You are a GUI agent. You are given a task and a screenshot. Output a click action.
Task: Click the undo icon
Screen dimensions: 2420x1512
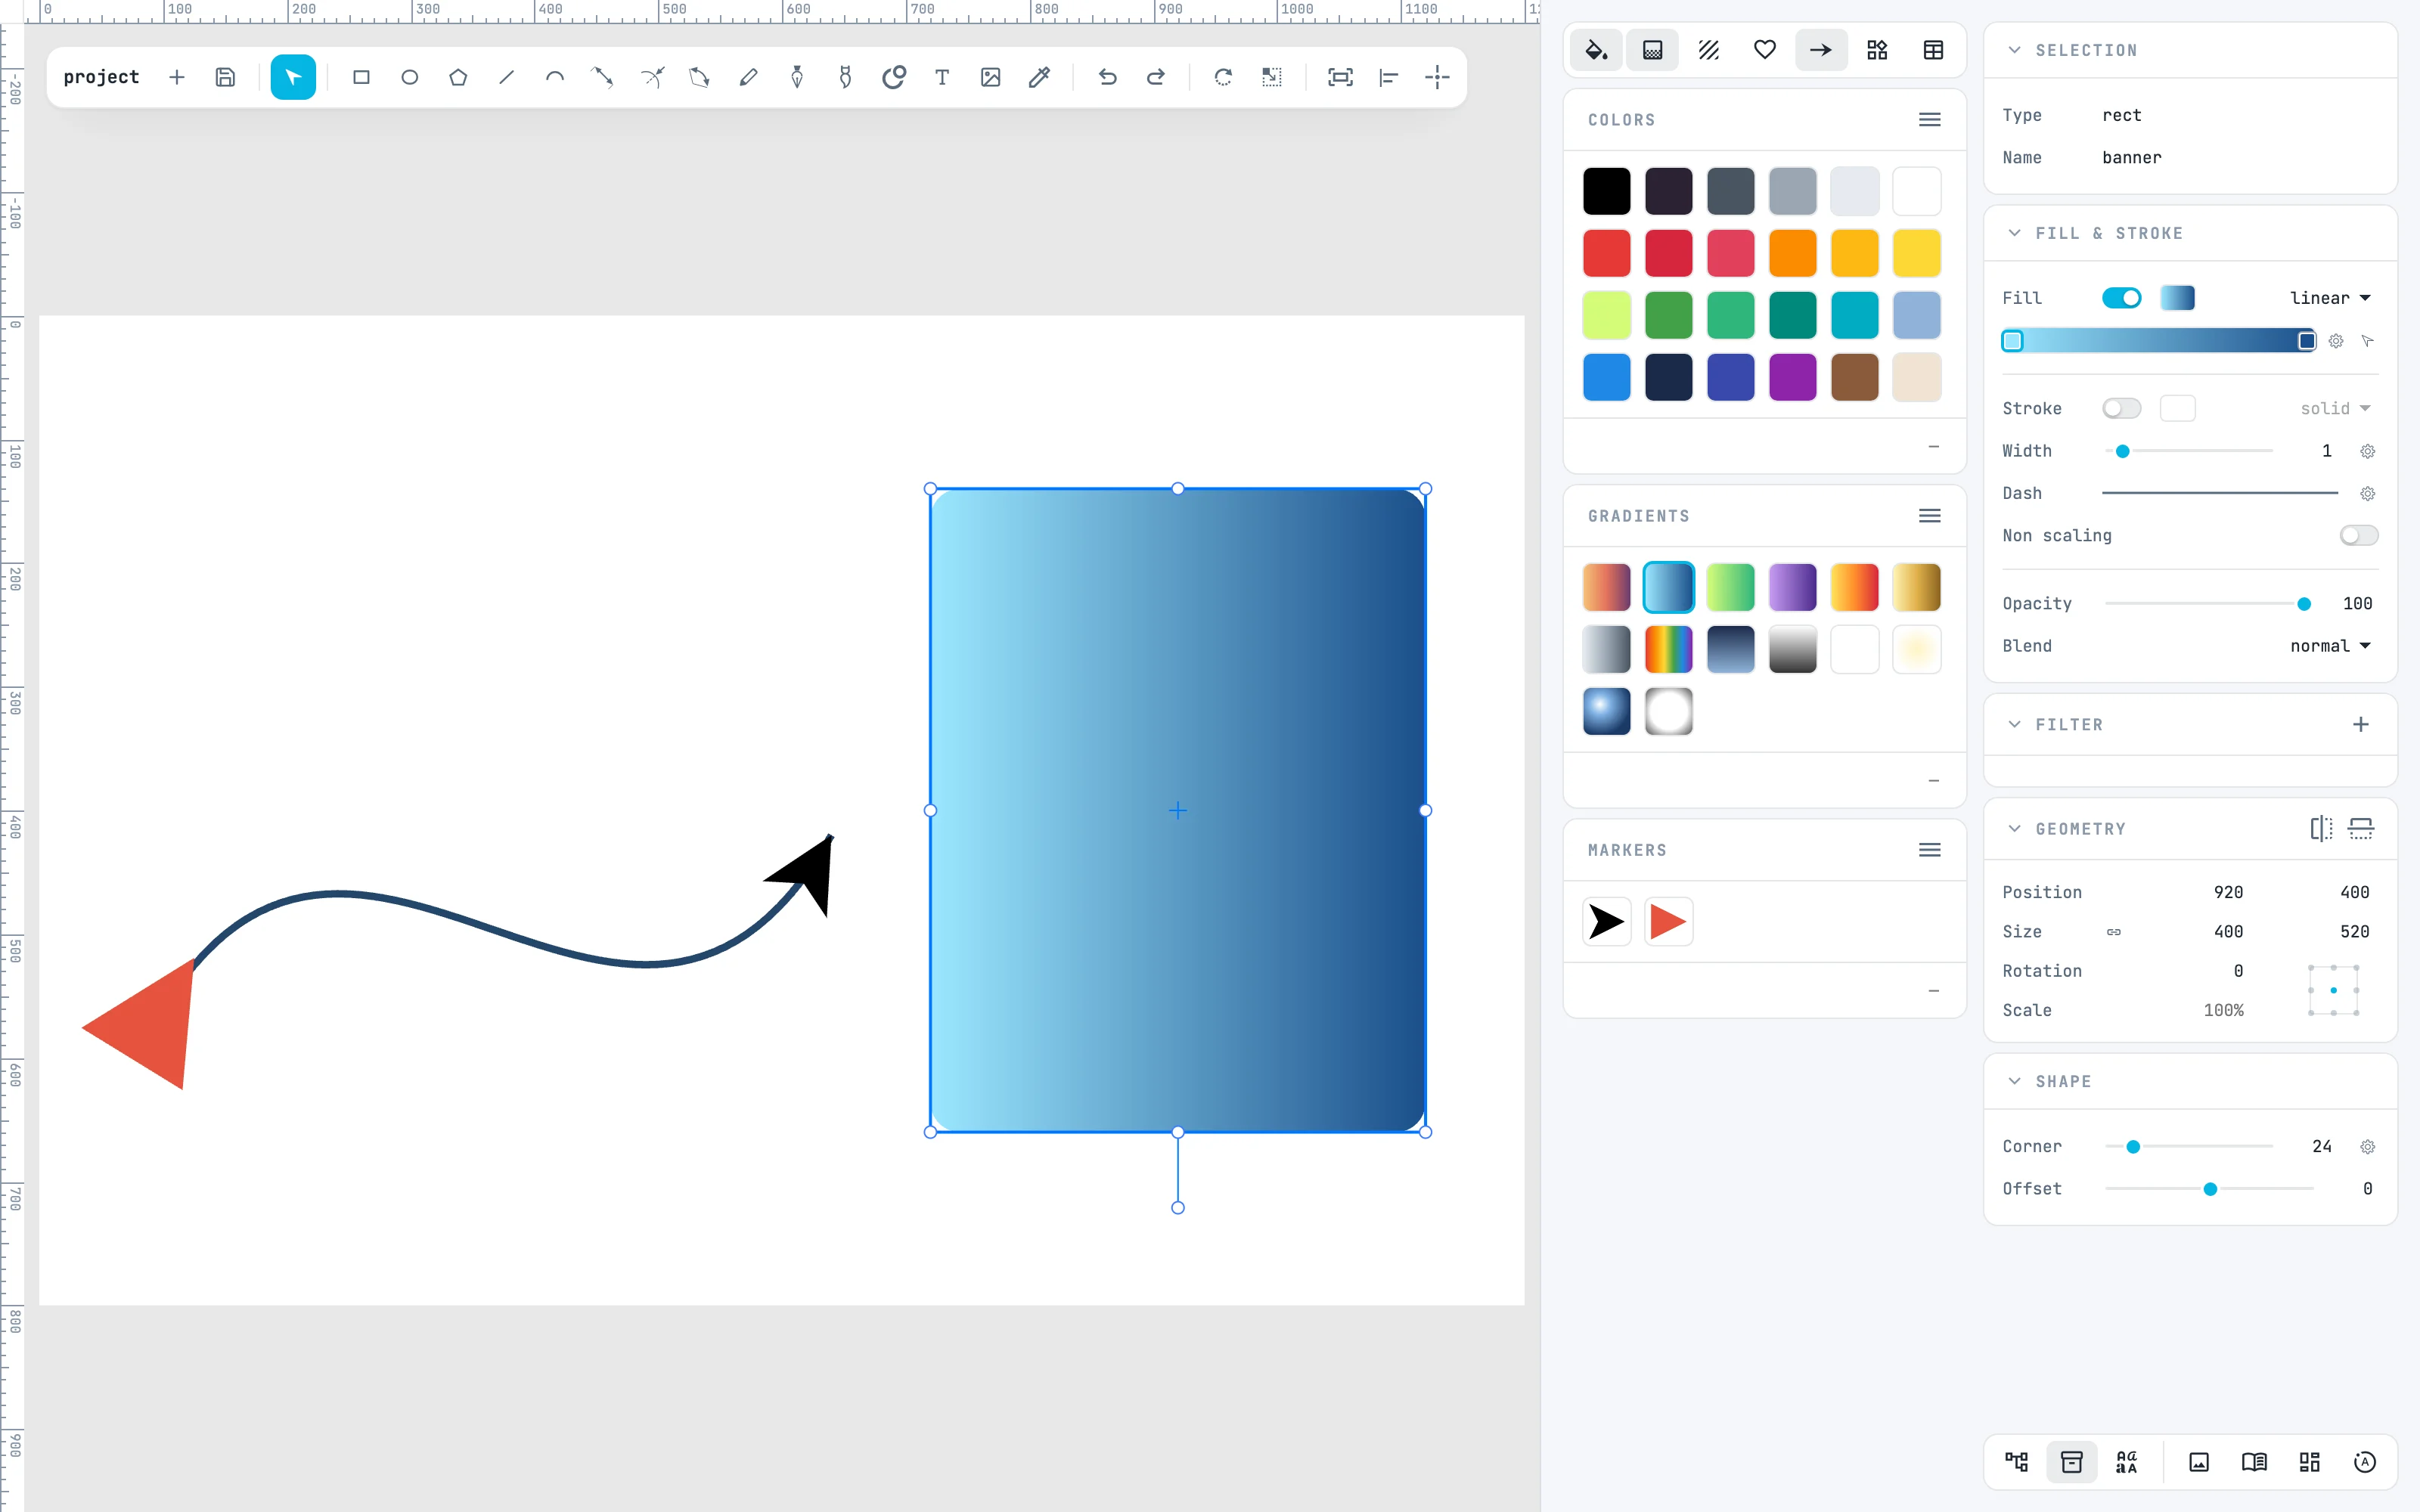[1107, 77]
